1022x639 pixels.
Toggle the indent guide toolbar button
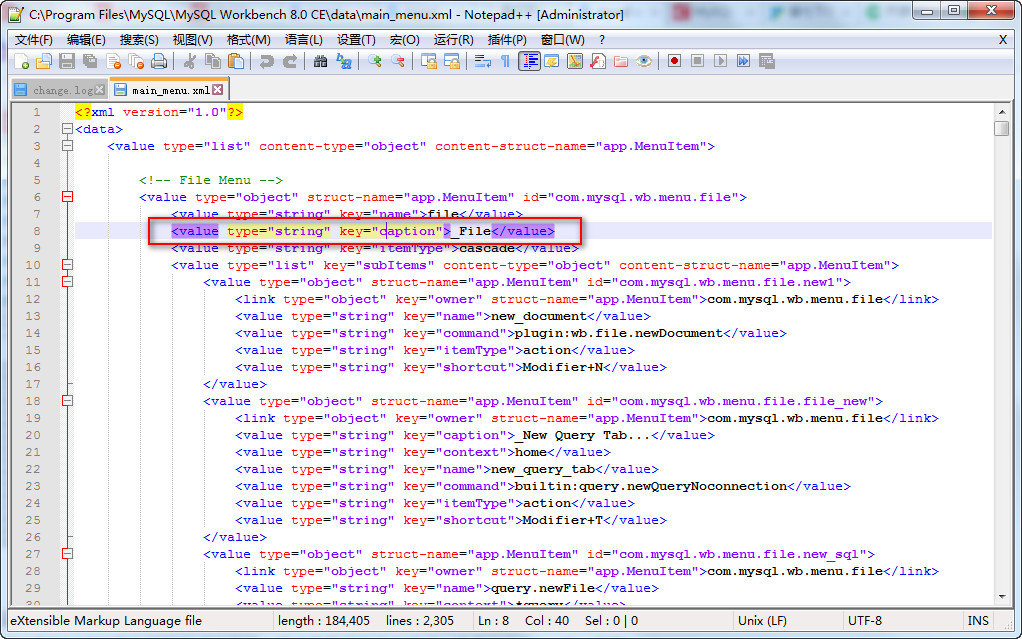[x=529, y=61]
